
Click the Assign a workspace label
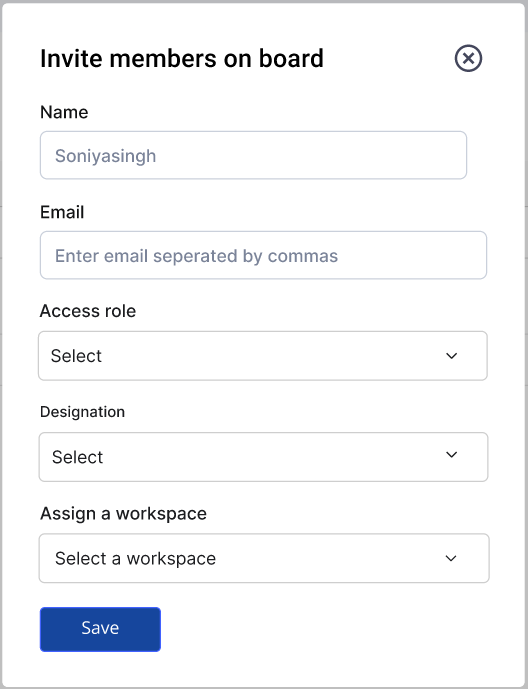(x=123, y=514)
